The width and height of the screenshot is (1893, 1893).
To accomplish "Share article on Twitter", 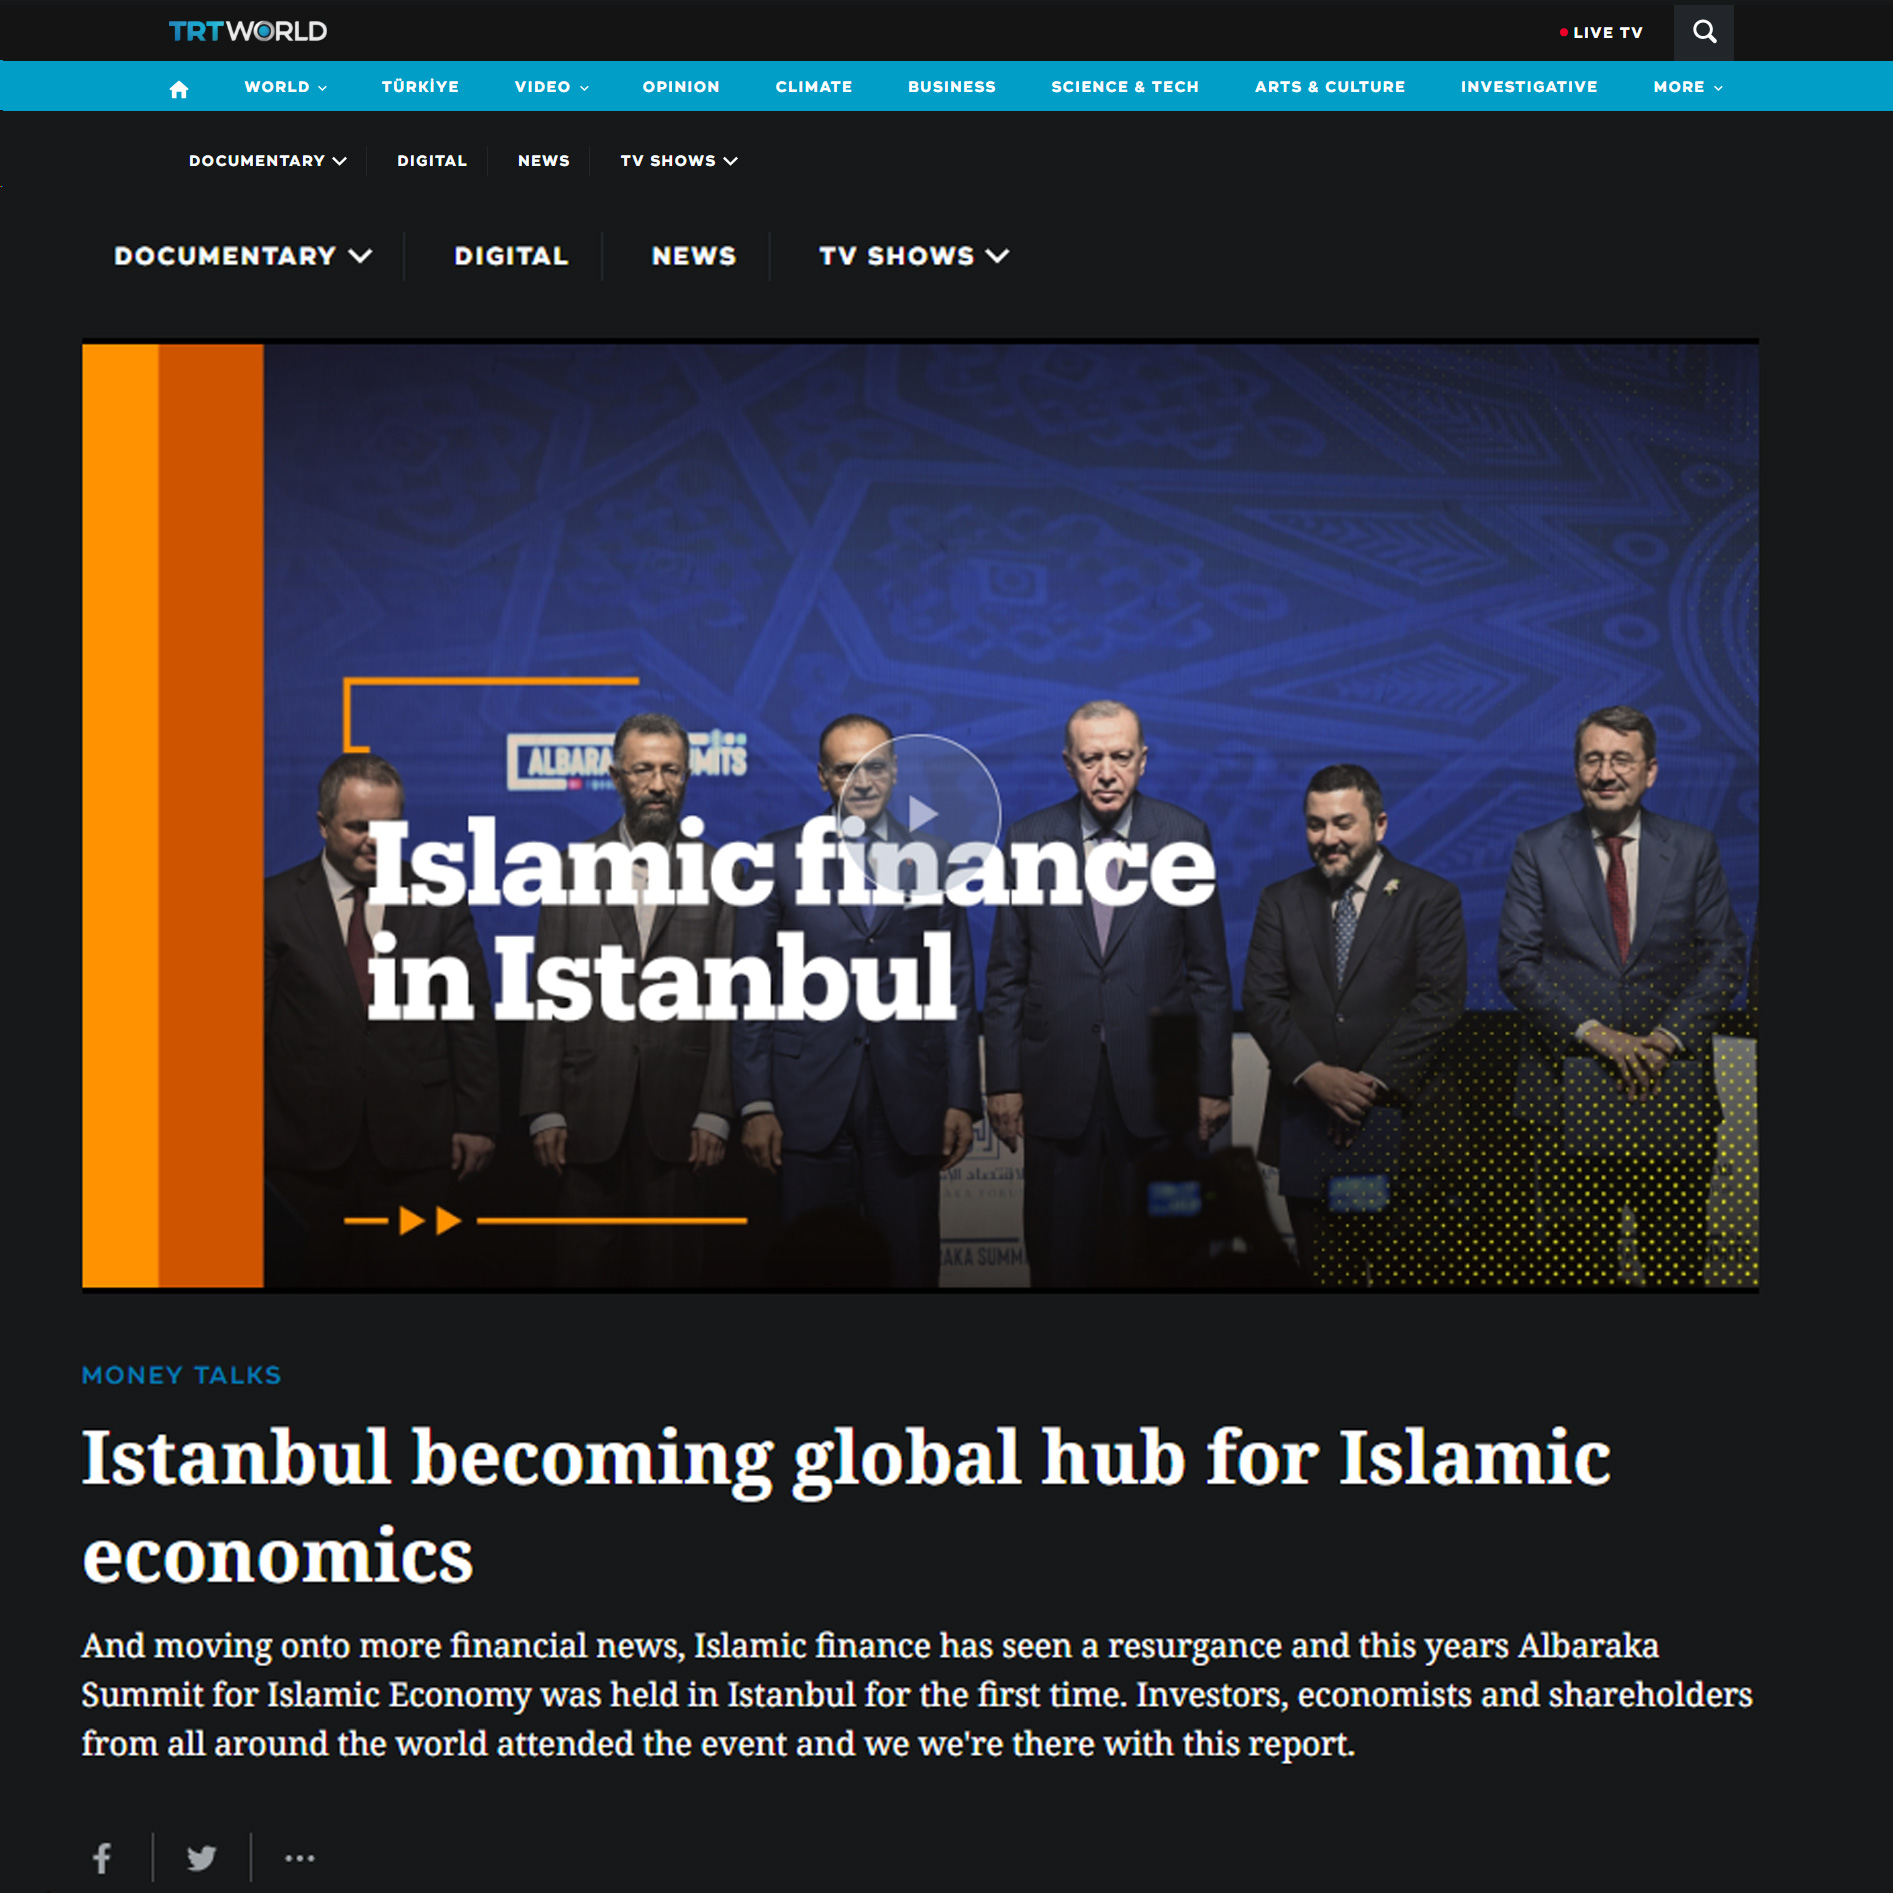I will [201, 1858].
